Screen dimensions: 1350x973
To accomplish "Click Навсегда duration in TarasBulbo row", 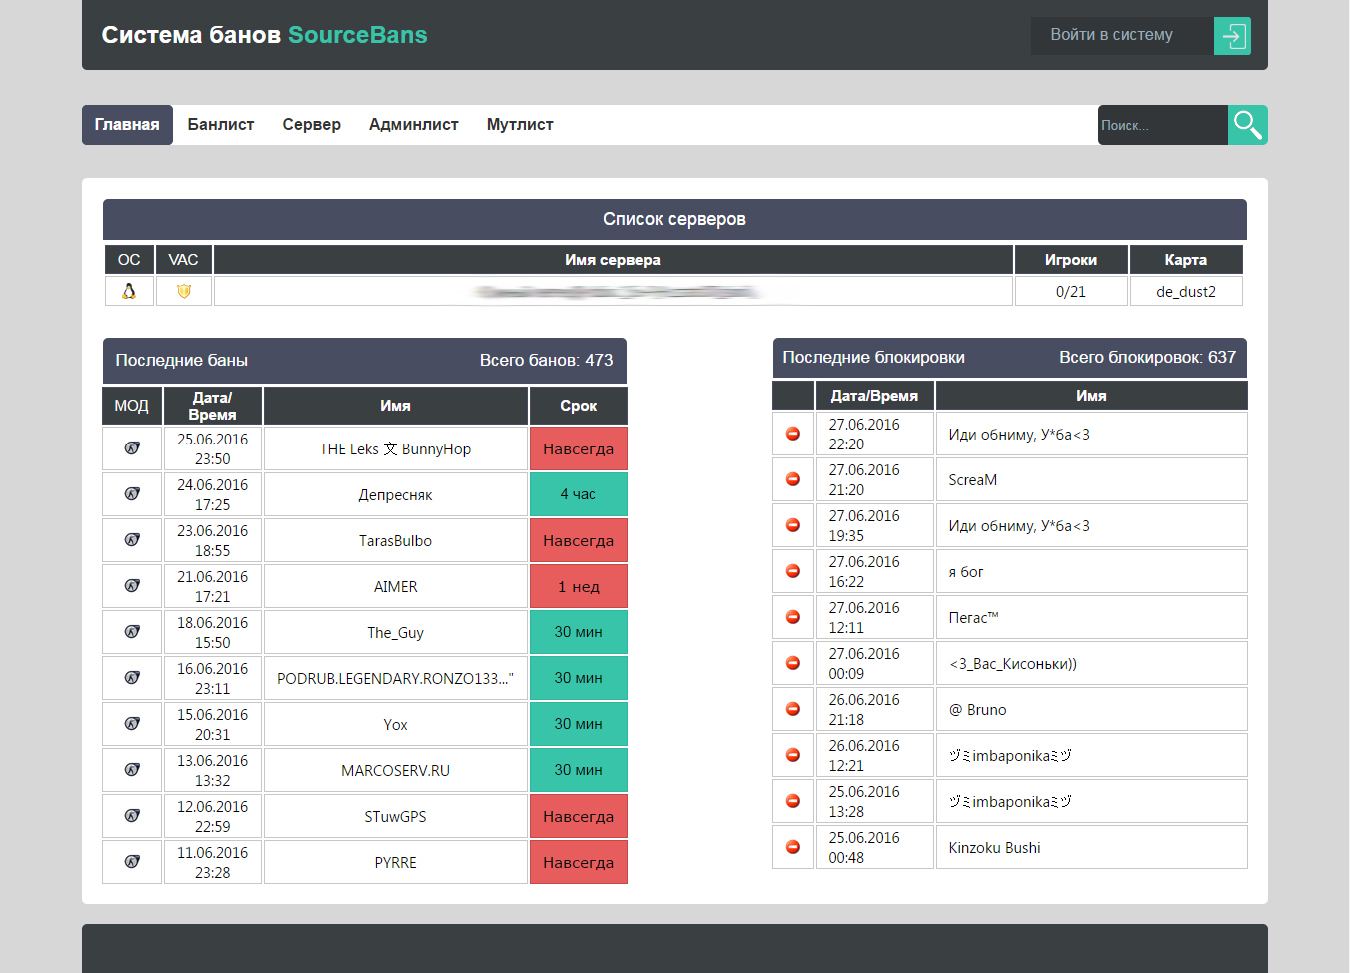I will coord(578,541).
